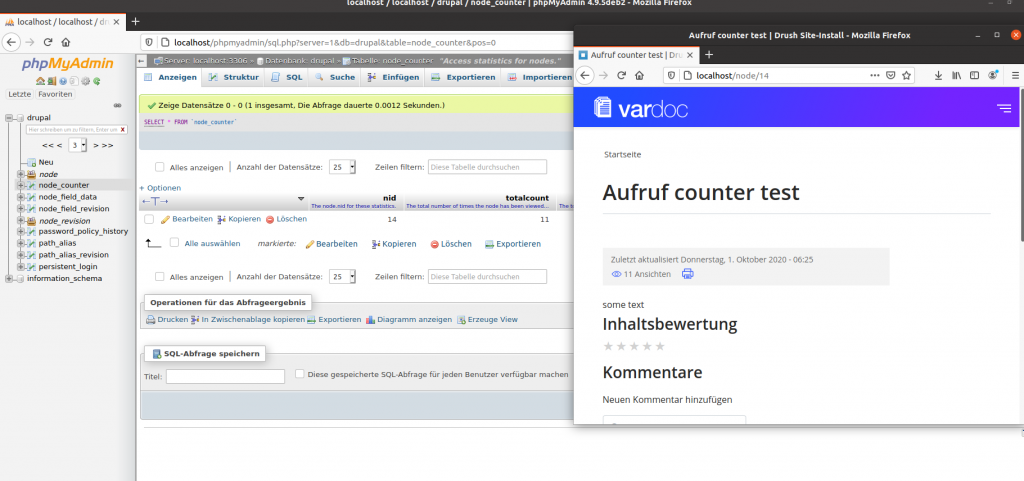Rate the content with the fifth star
The width and height of the screenshot is (1024, 481).
point(659,346)
